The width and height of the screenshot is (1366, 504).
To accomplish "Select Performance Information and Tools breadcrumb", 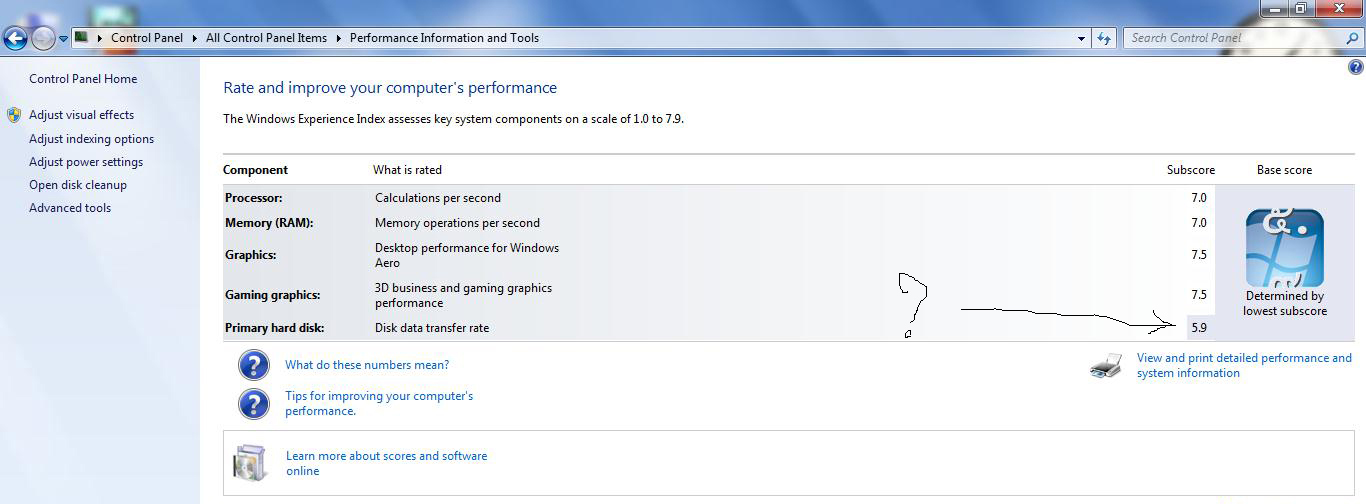I will click(x=444, y=38).
